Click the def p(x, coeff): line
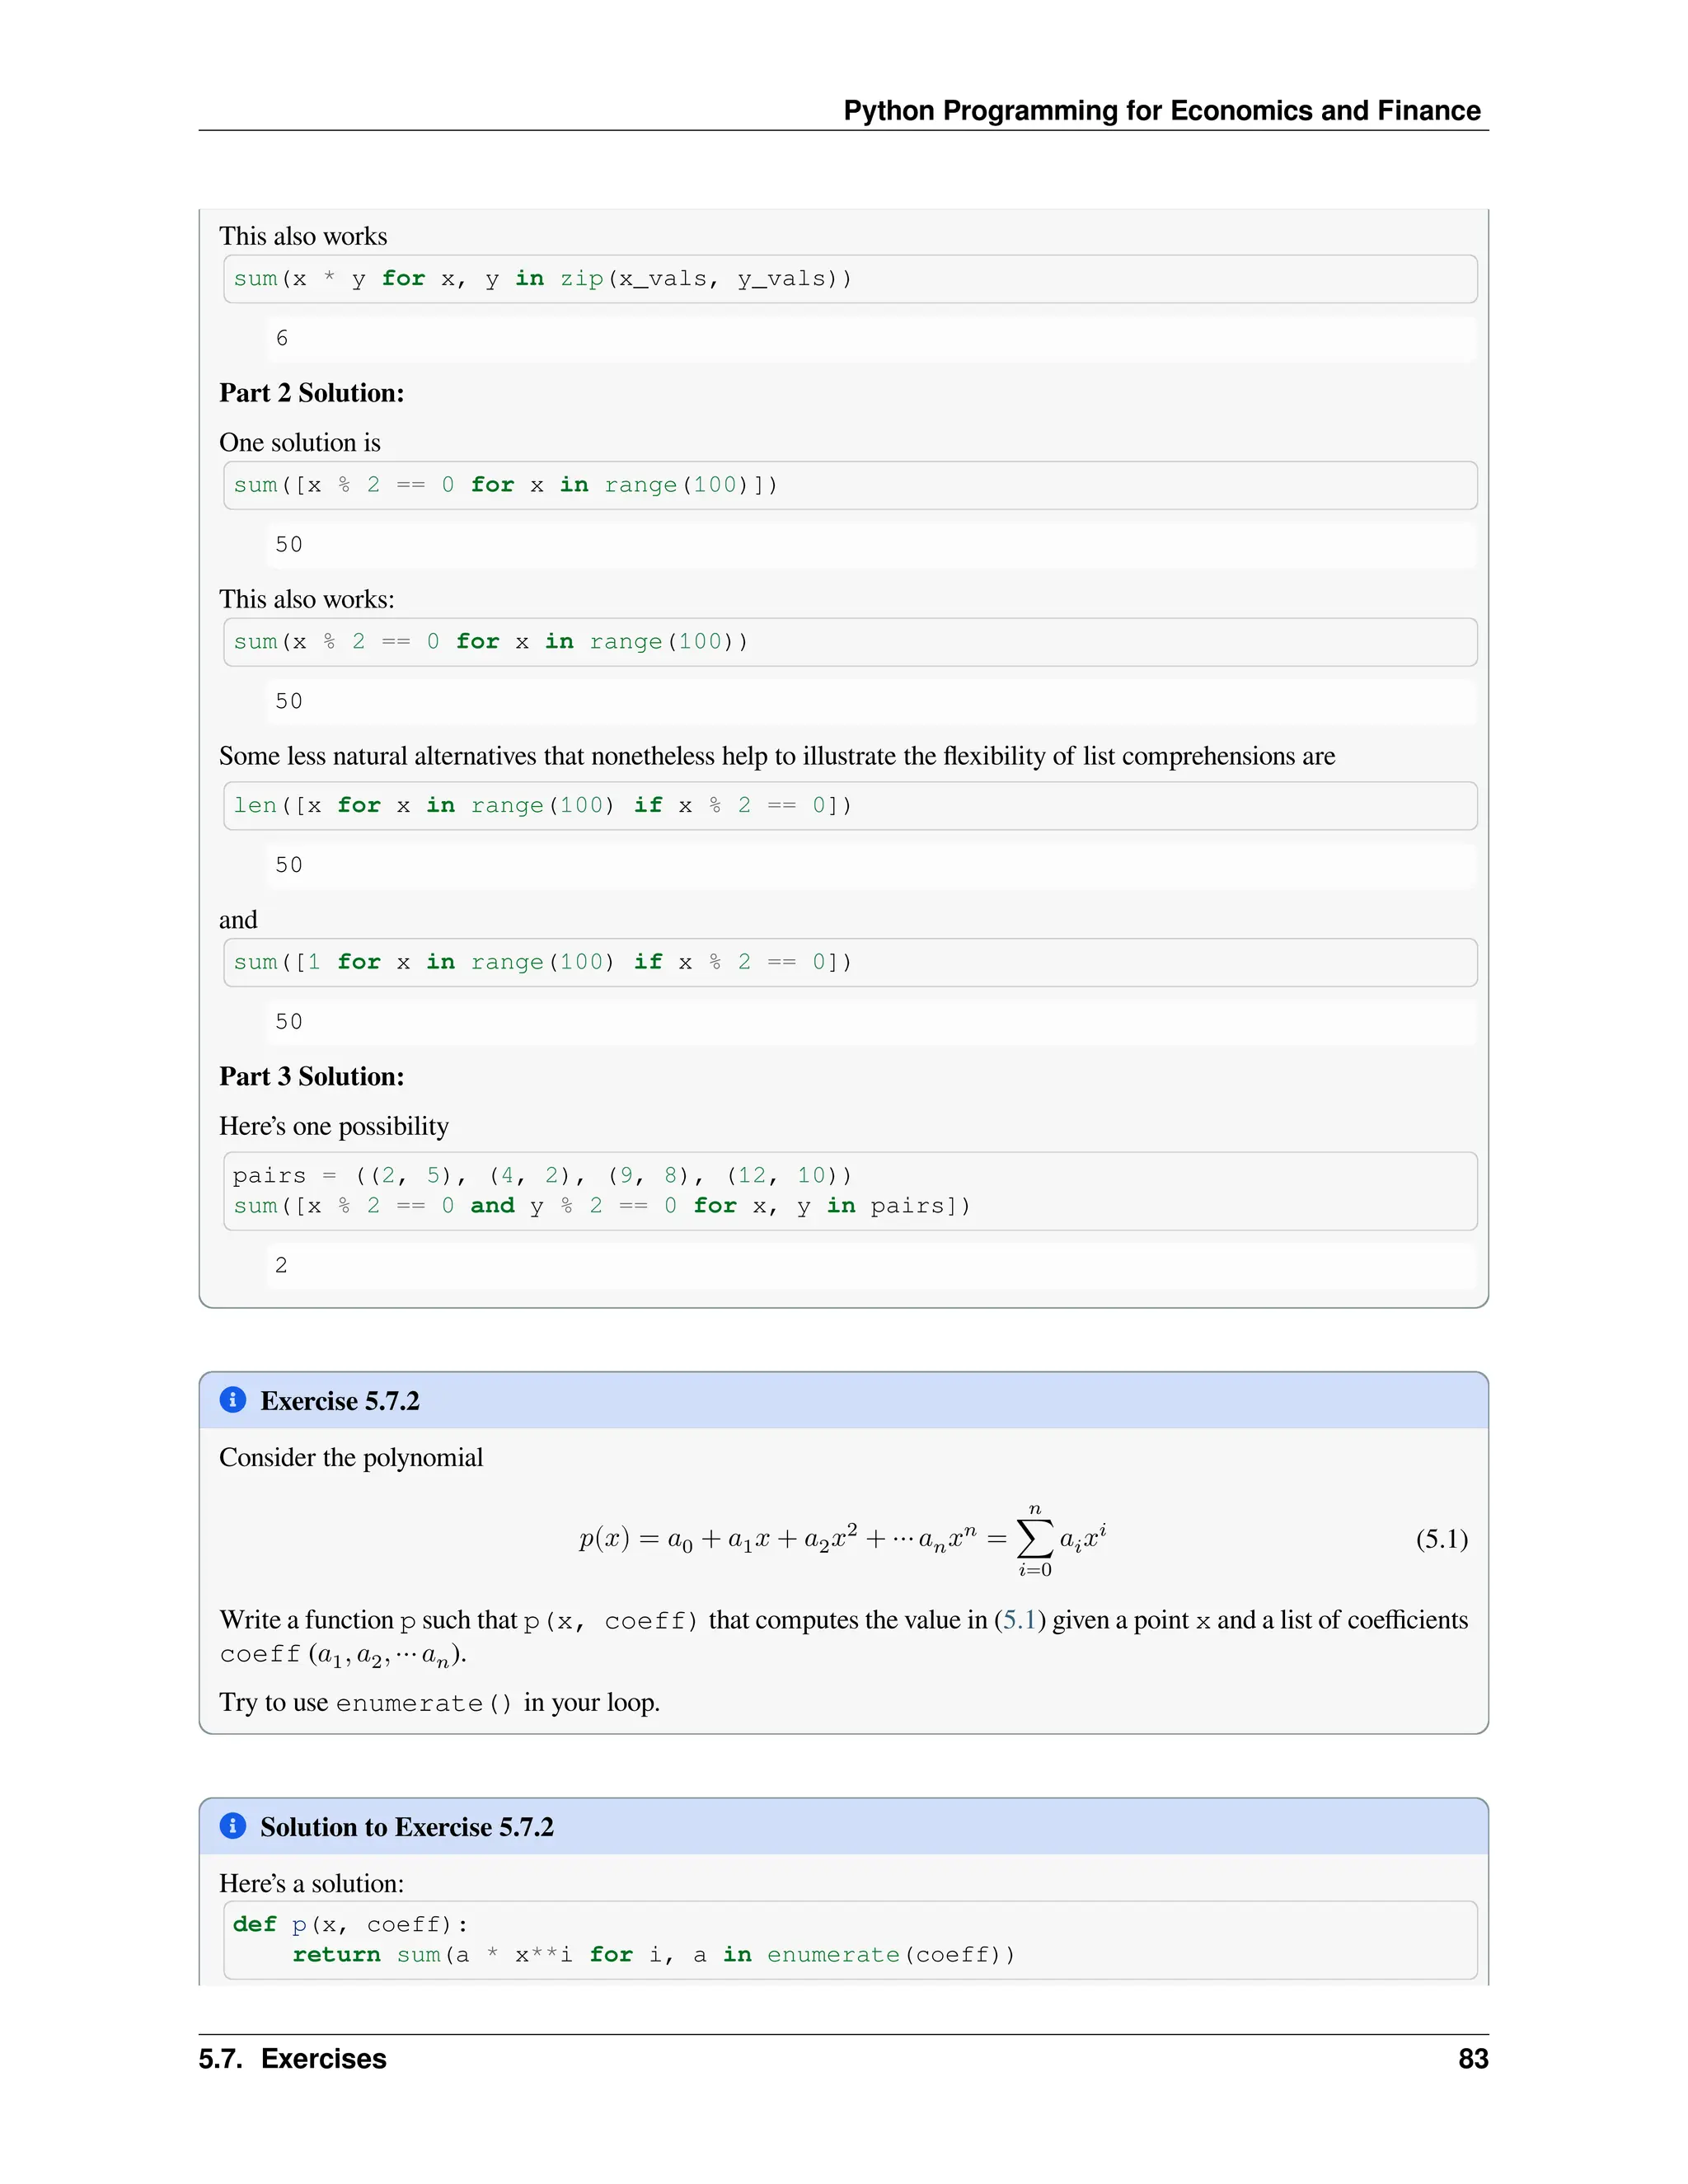The image size is (1688, 2184). pos(350,1924)
